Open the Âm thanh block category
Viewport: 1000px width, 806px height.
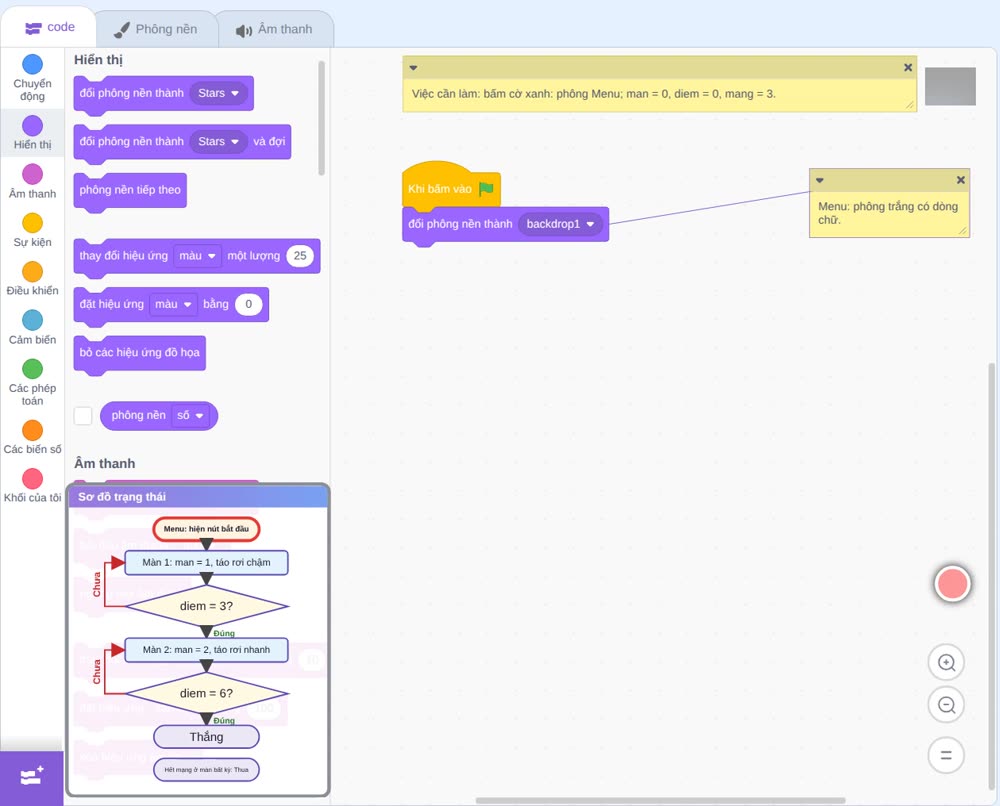click(x=33, y=182)
